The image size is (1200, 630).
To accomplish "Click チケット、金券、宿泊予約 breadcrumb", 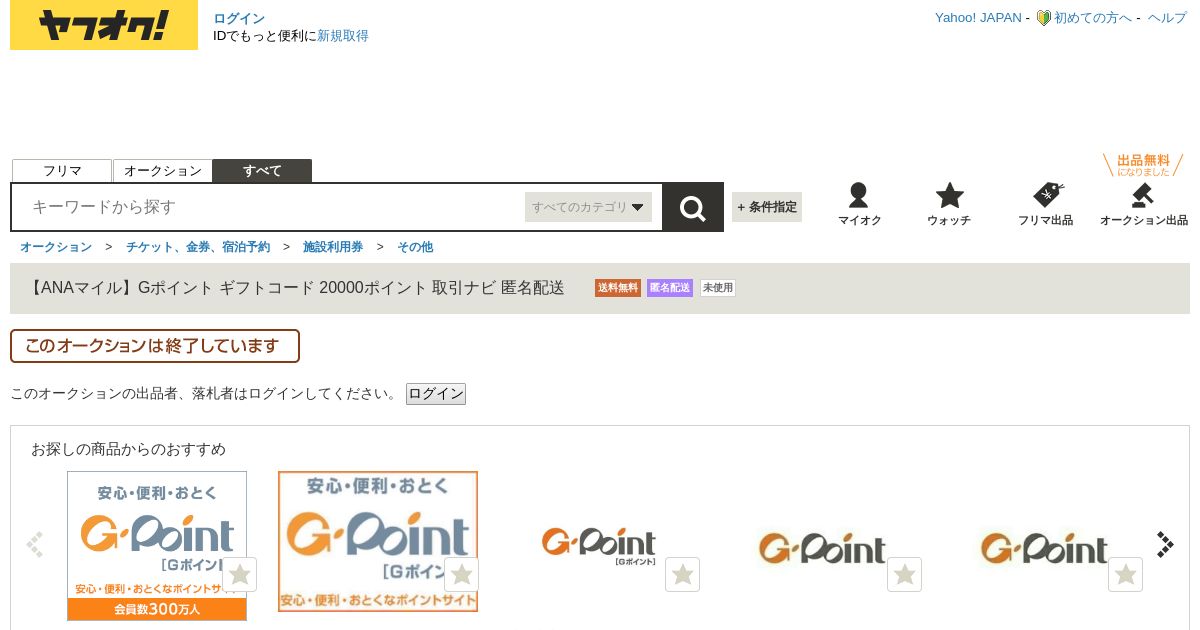I will click(x=198, y=247).
